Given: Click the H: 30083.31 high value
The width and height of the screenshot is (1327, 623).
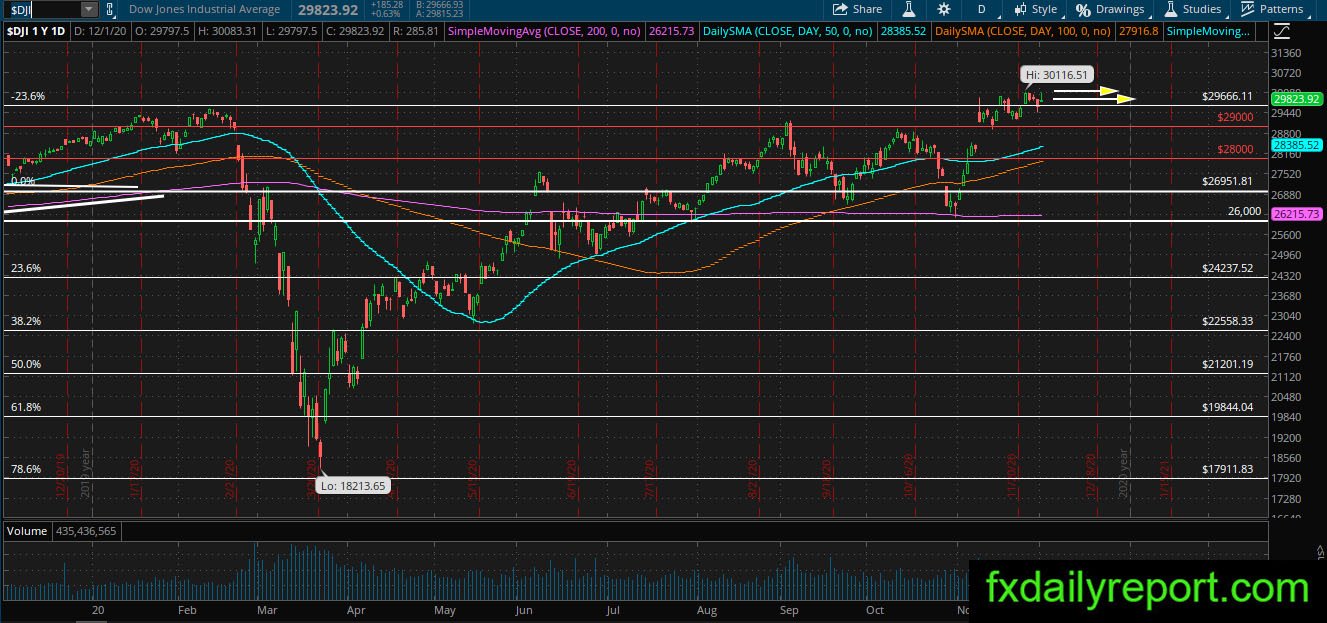Looking at the screenshot, I should (x=229, y=32).
